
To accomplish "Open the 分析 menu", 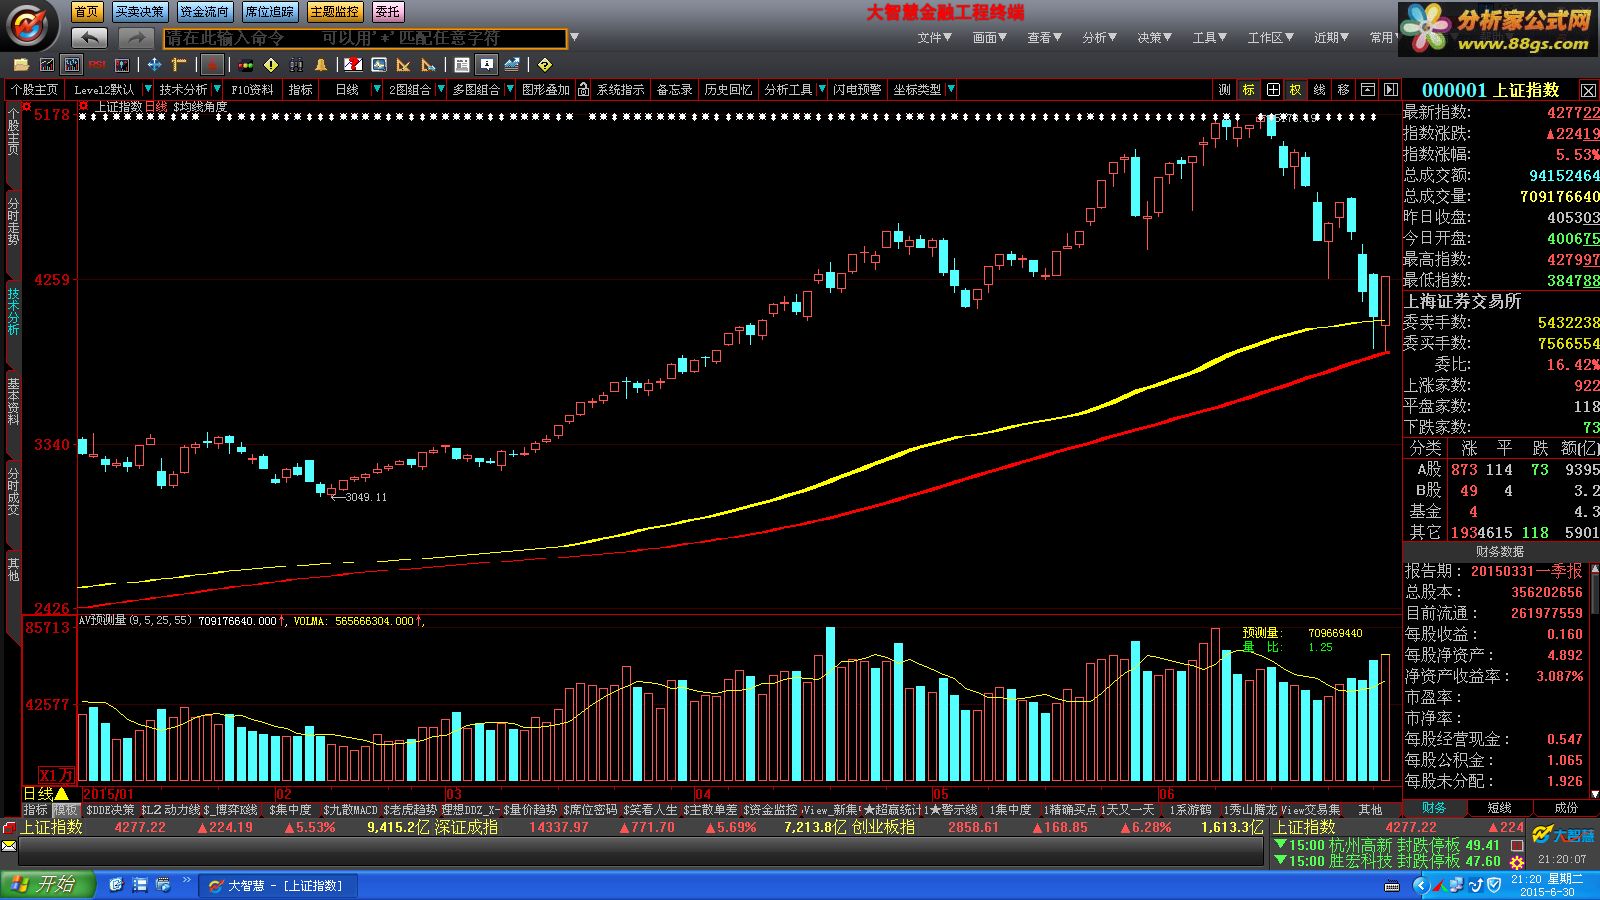I will tap(1099, 37).
